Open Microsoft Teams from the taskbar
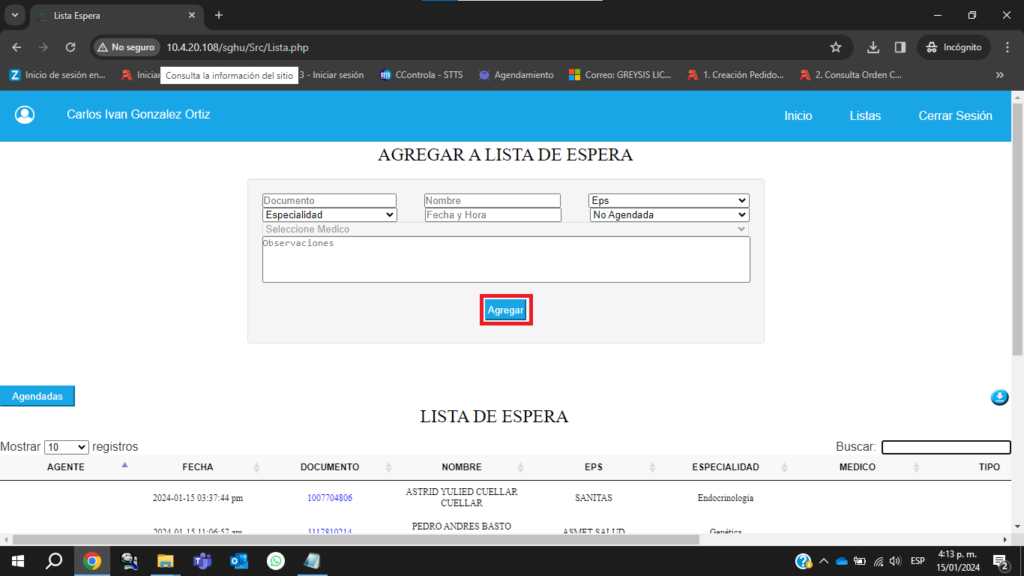 pyautogui.click(x=202, y=561)
